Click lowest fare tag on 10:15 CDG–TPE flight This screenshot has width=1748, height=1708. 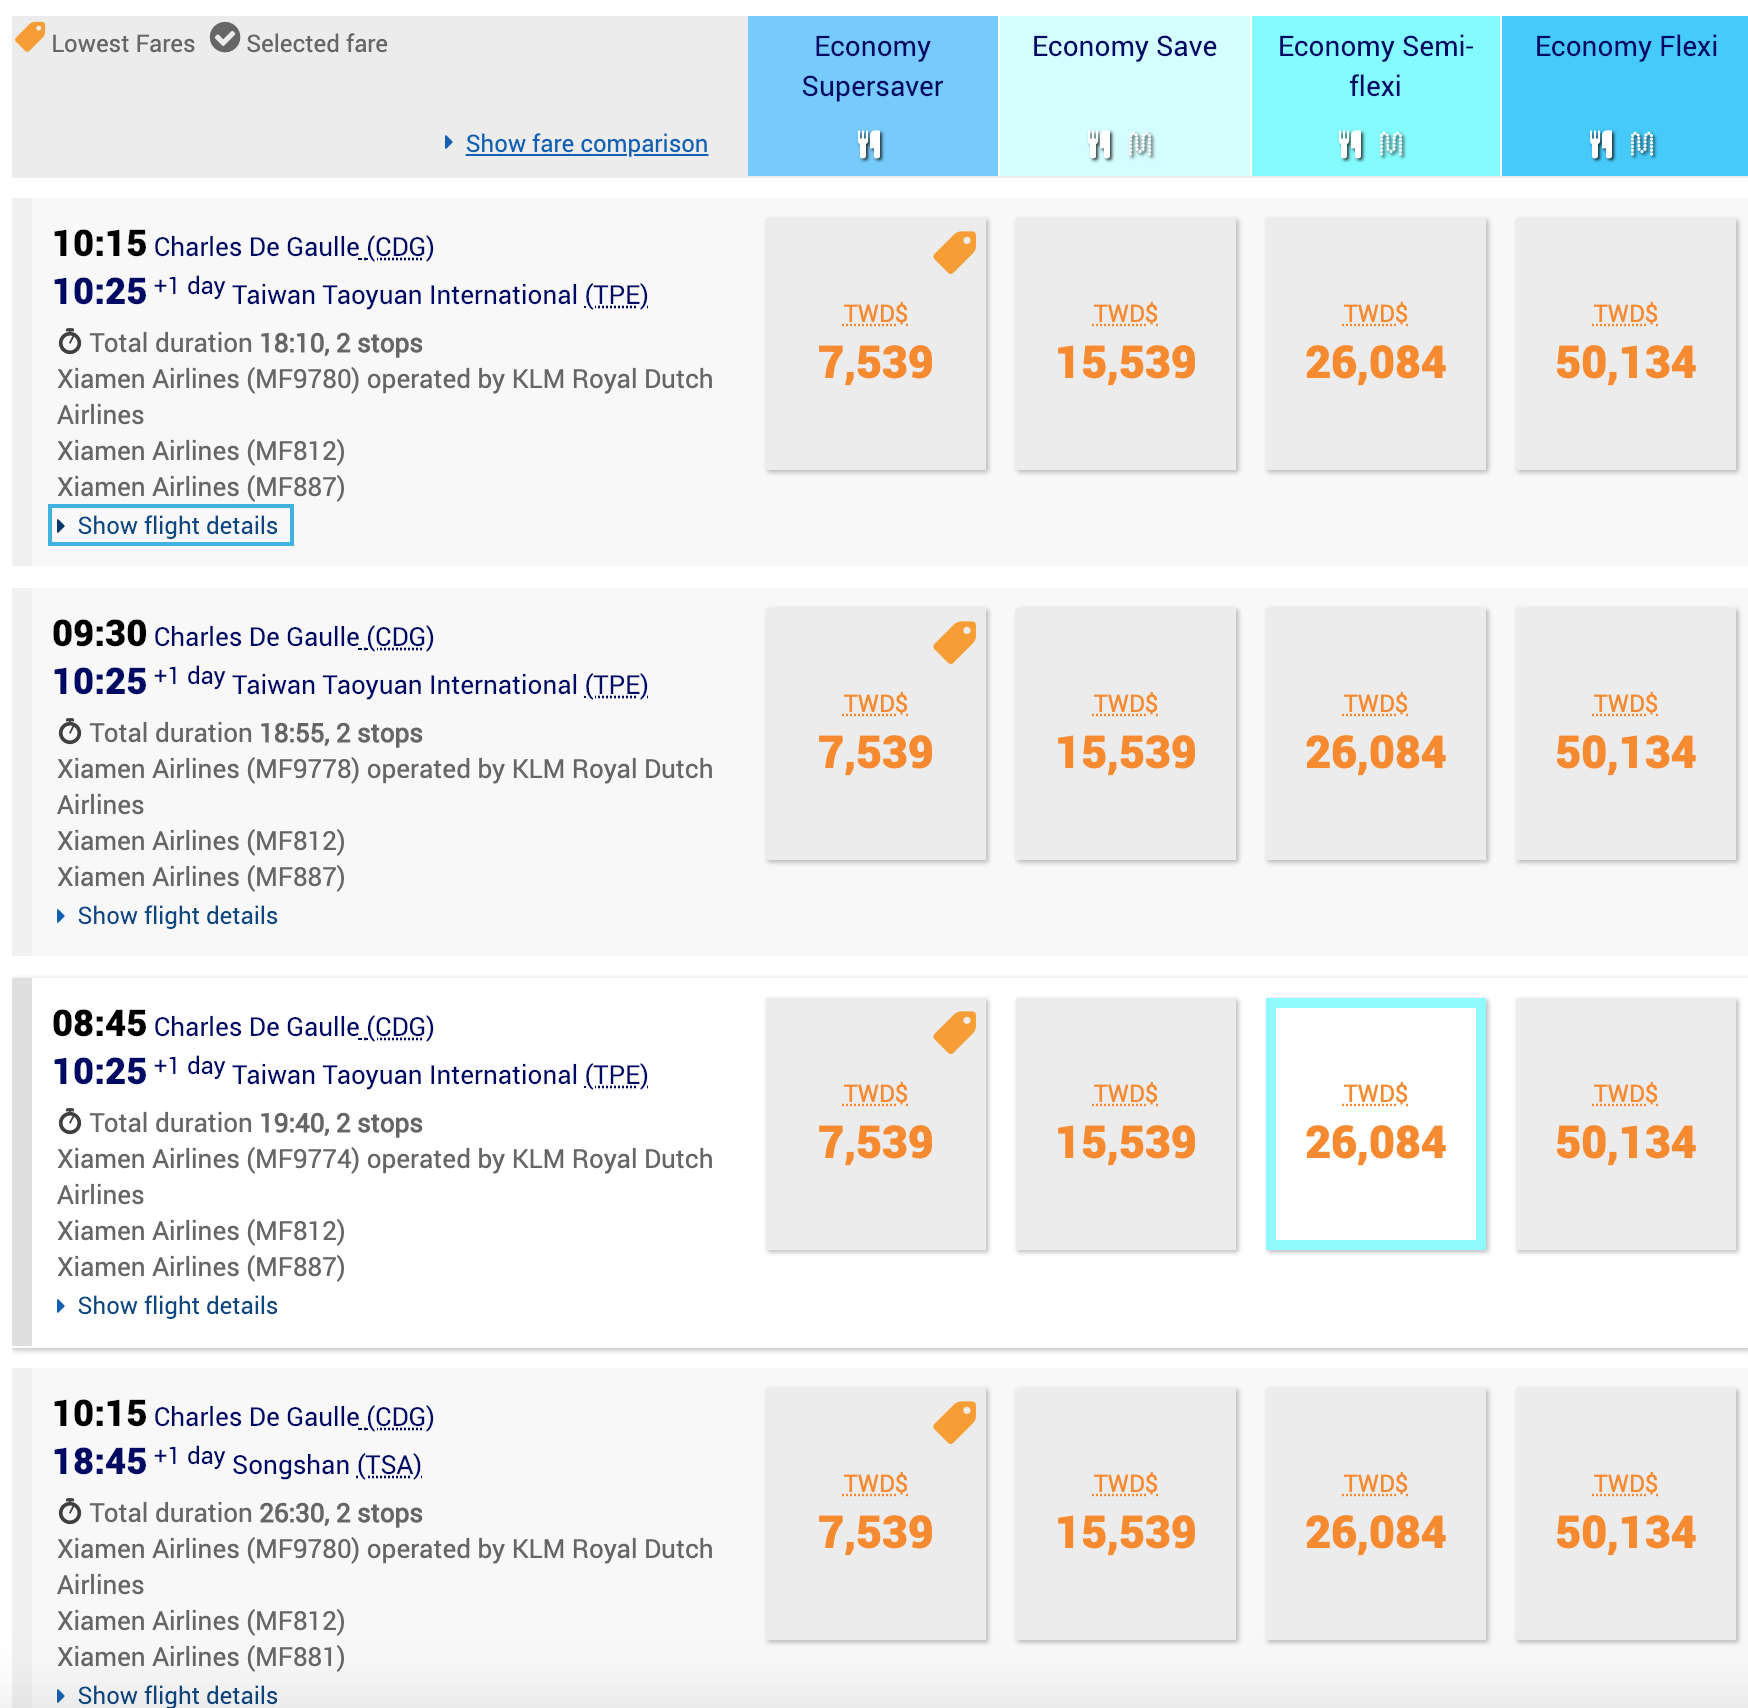pos(955,252)
